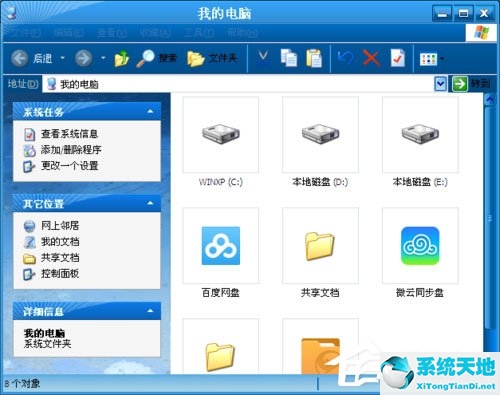Open the 文件(F) menu
Screen dimensions: 500x395
click(x=25, y=33)
